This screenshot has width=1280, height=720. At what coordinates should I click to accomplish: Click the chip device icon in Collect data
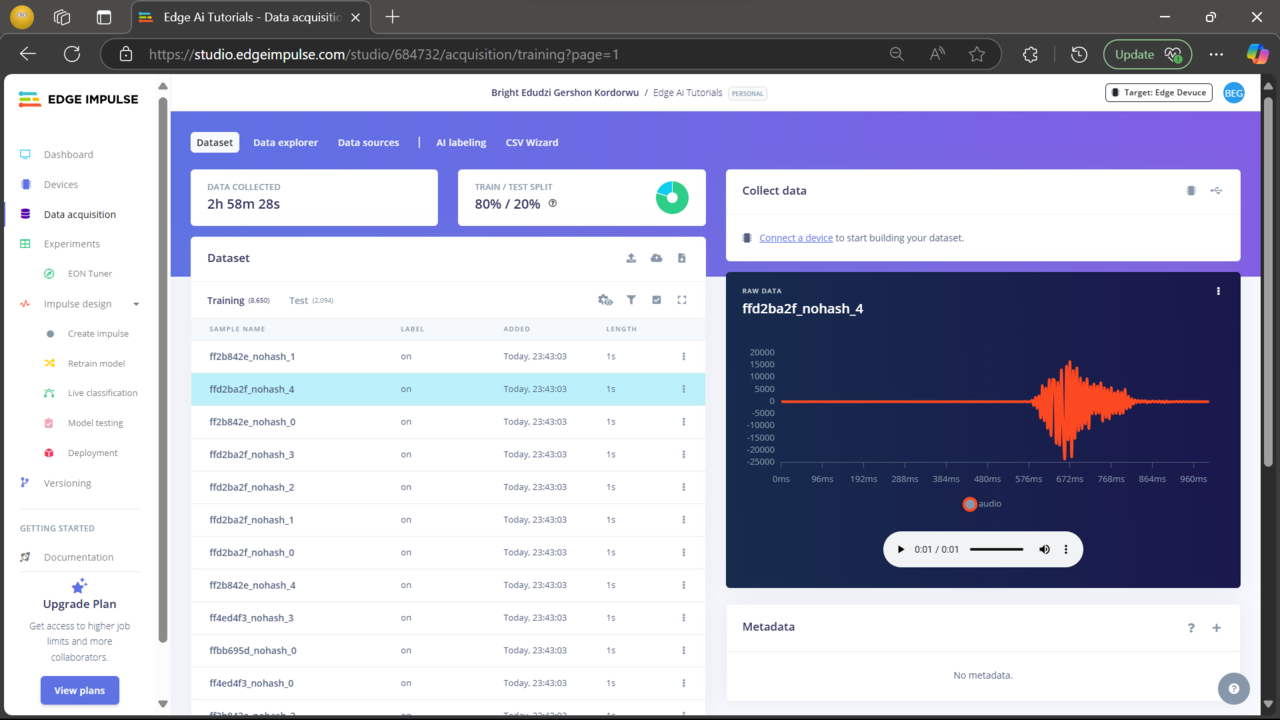(1191, 190)
